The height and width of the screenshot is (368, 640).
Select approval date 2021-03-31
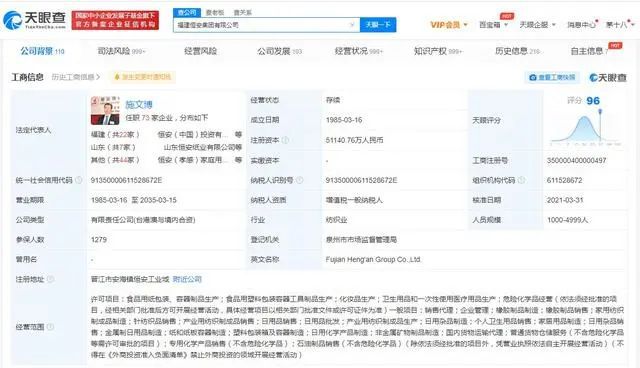[565, 200]
